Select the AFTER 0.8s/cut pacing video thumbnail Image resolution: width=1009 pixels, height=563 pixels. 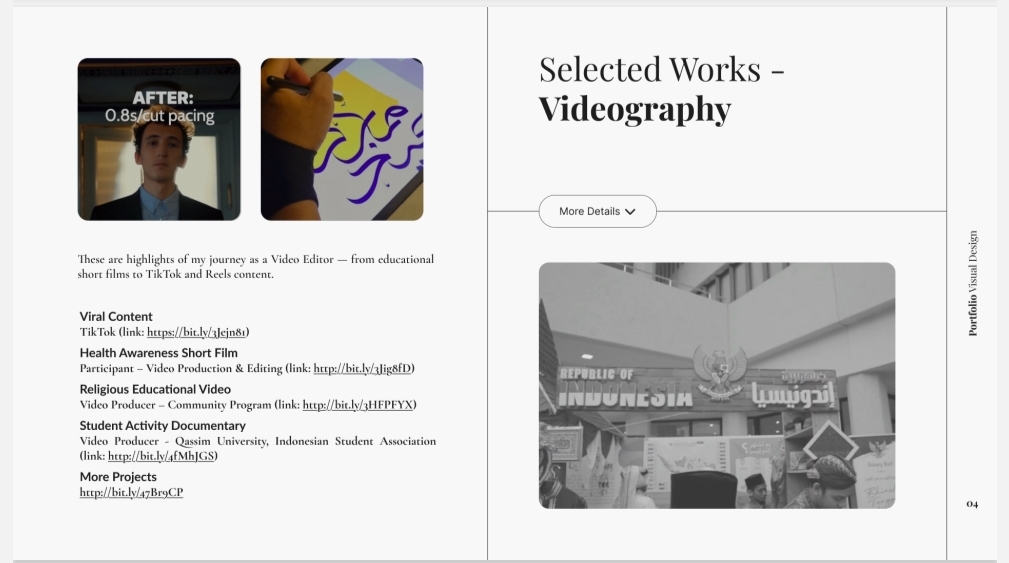159,139
